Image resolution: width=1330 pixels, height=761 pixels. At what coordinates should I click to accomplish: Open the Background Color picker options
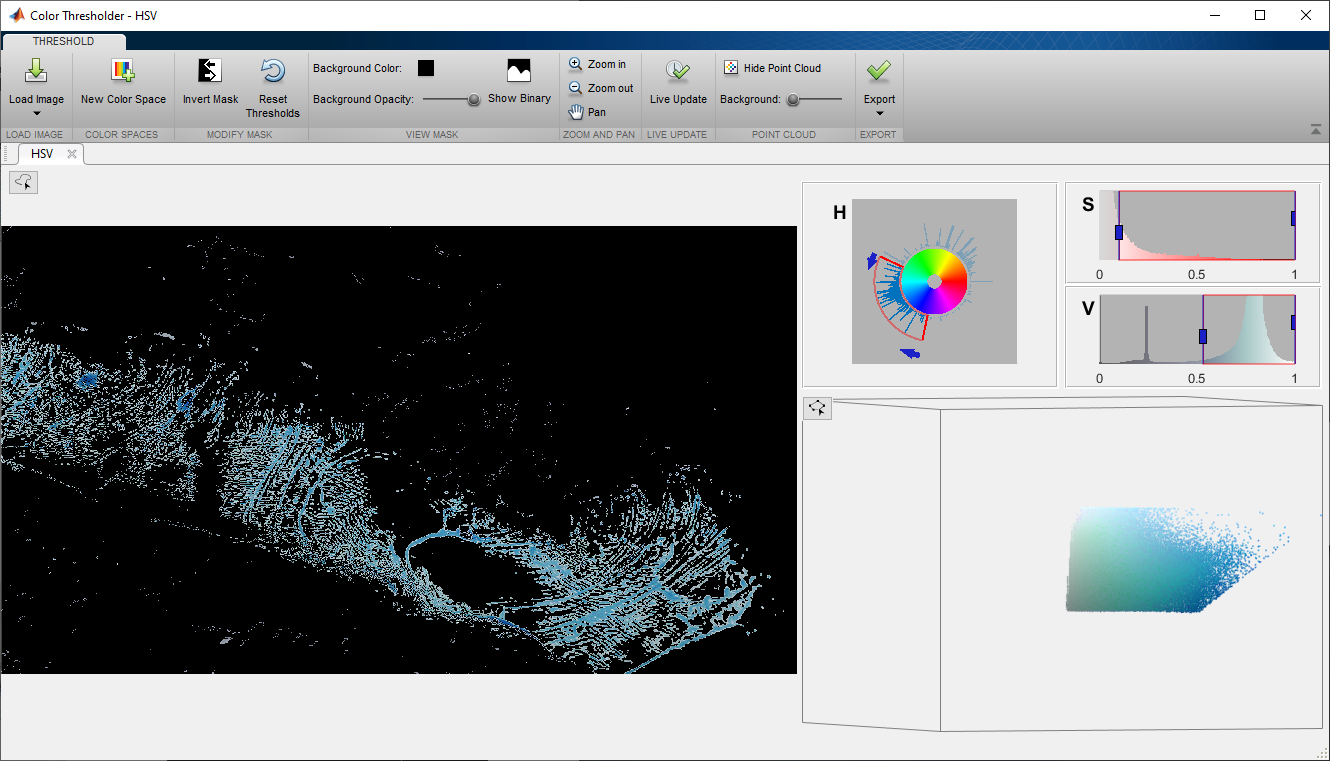tap(426, 68)
